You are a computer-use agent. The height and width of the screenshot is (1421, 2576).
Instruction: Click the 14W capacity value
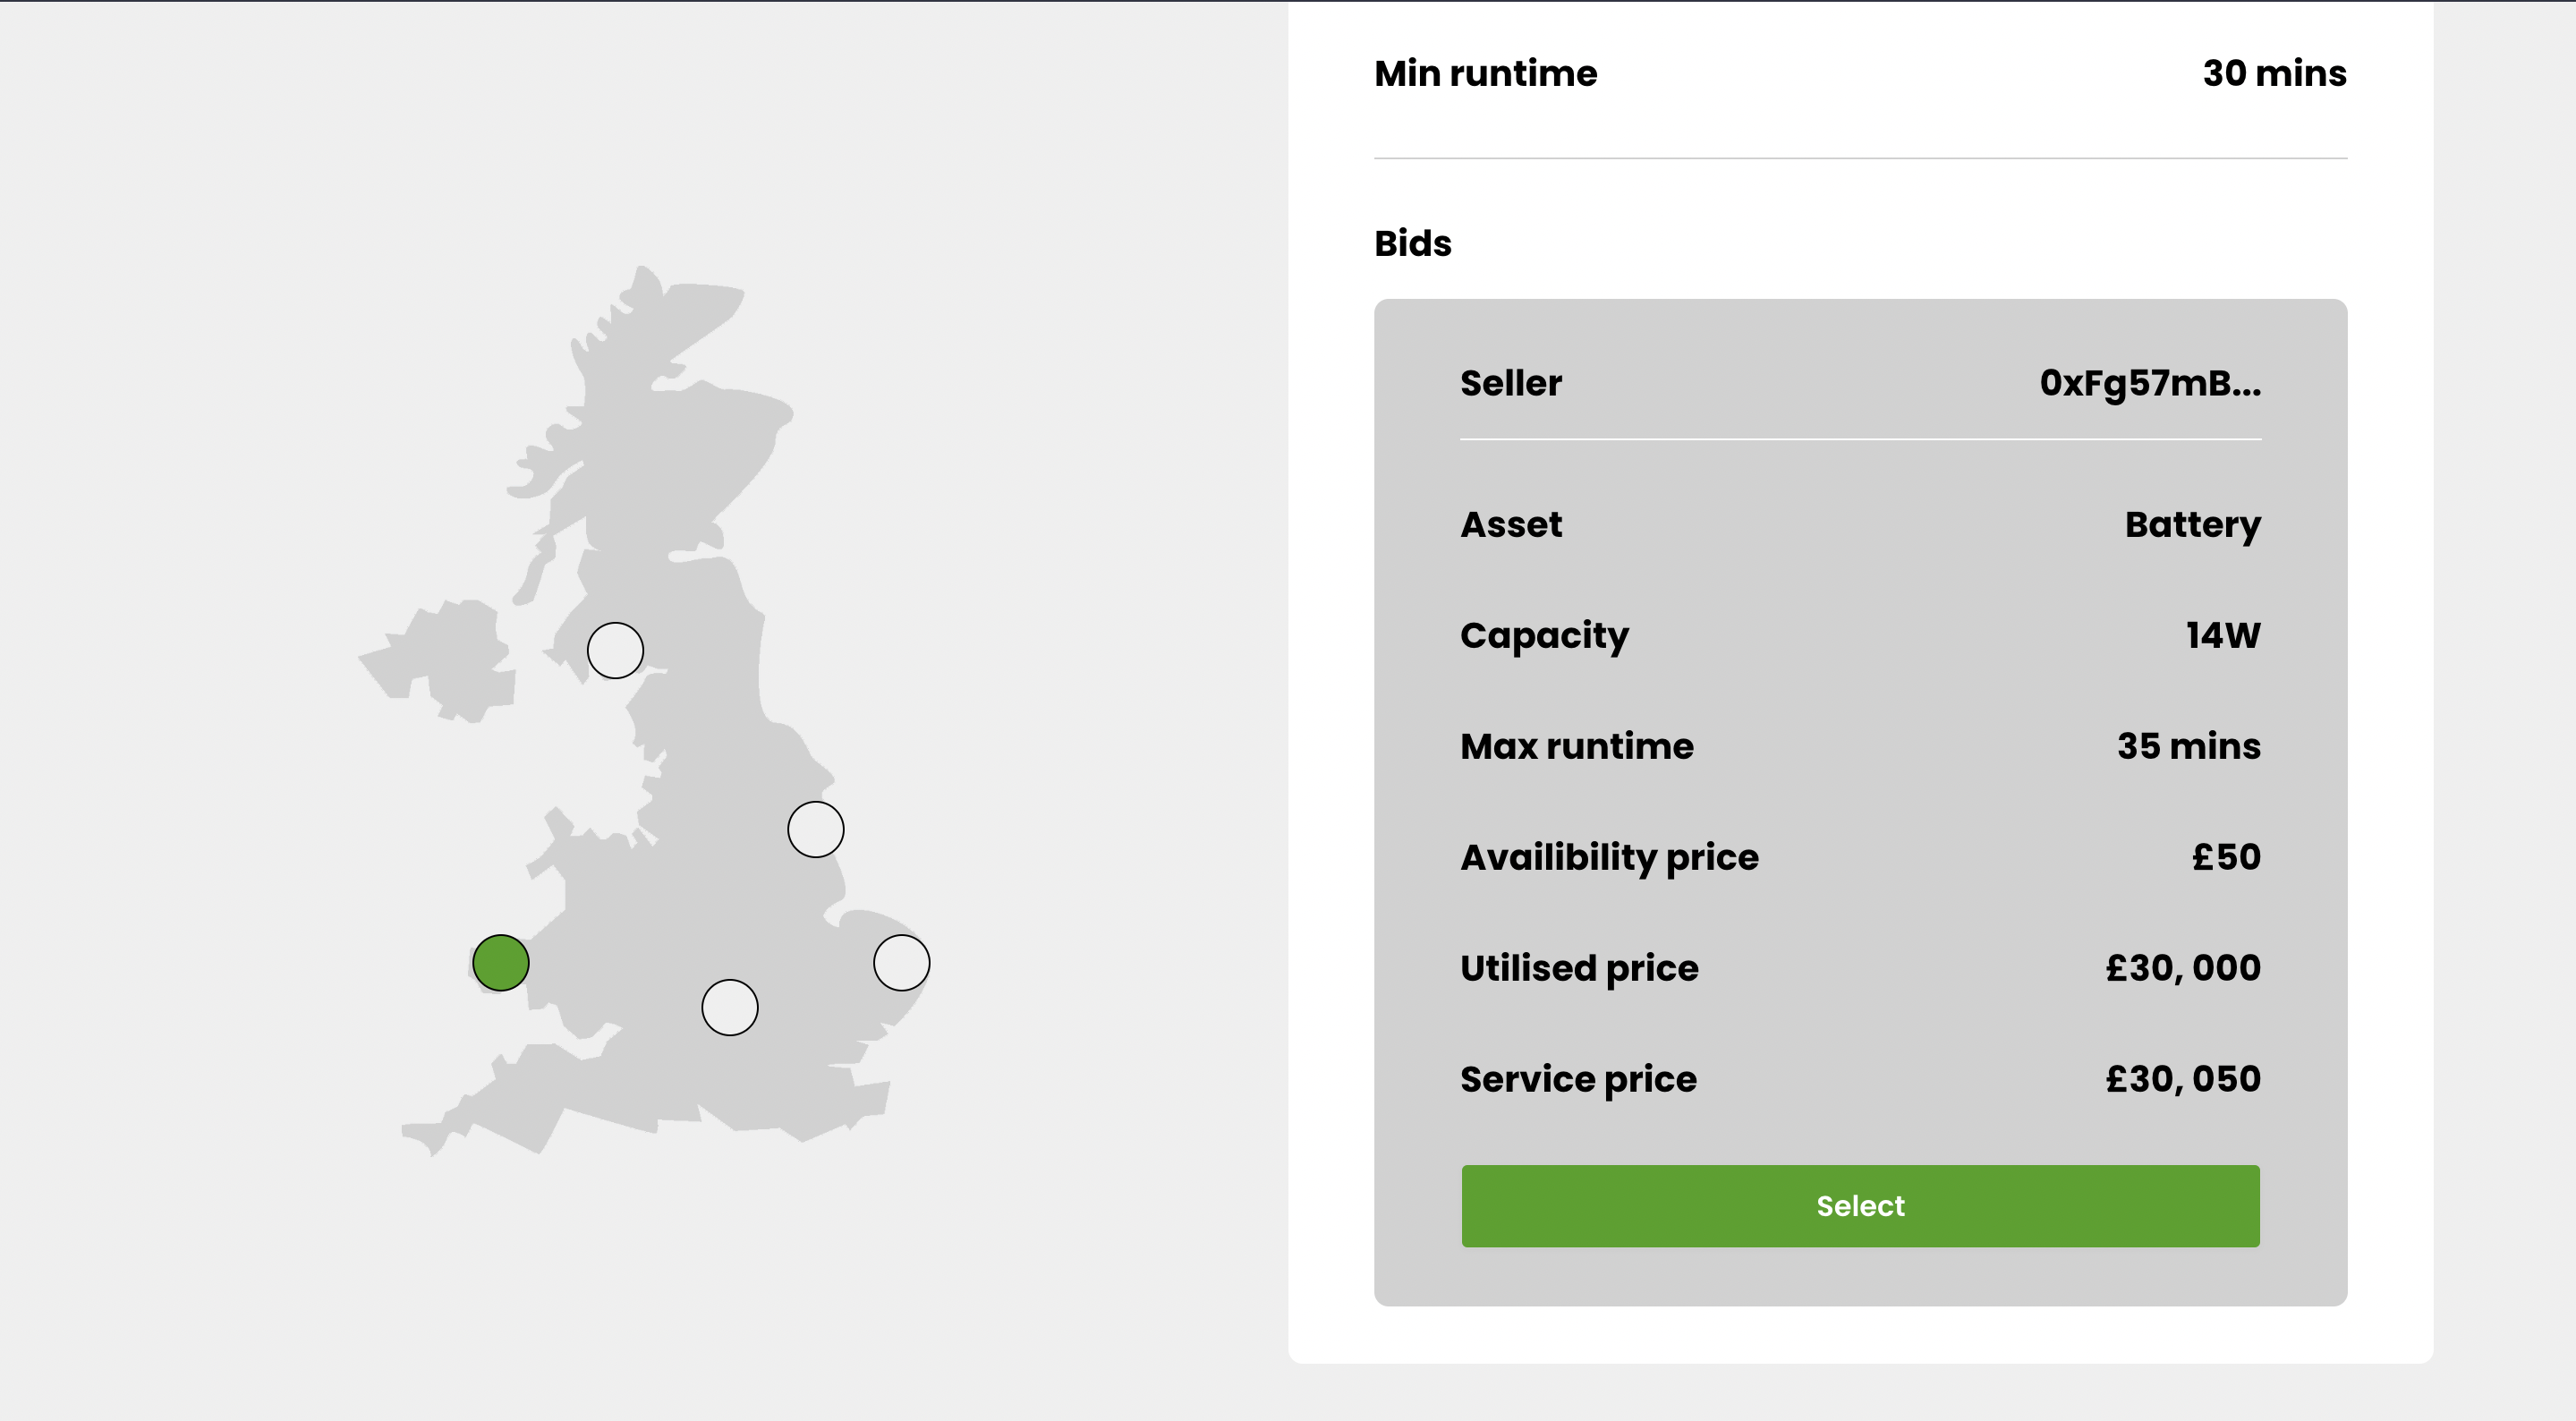2222,636
